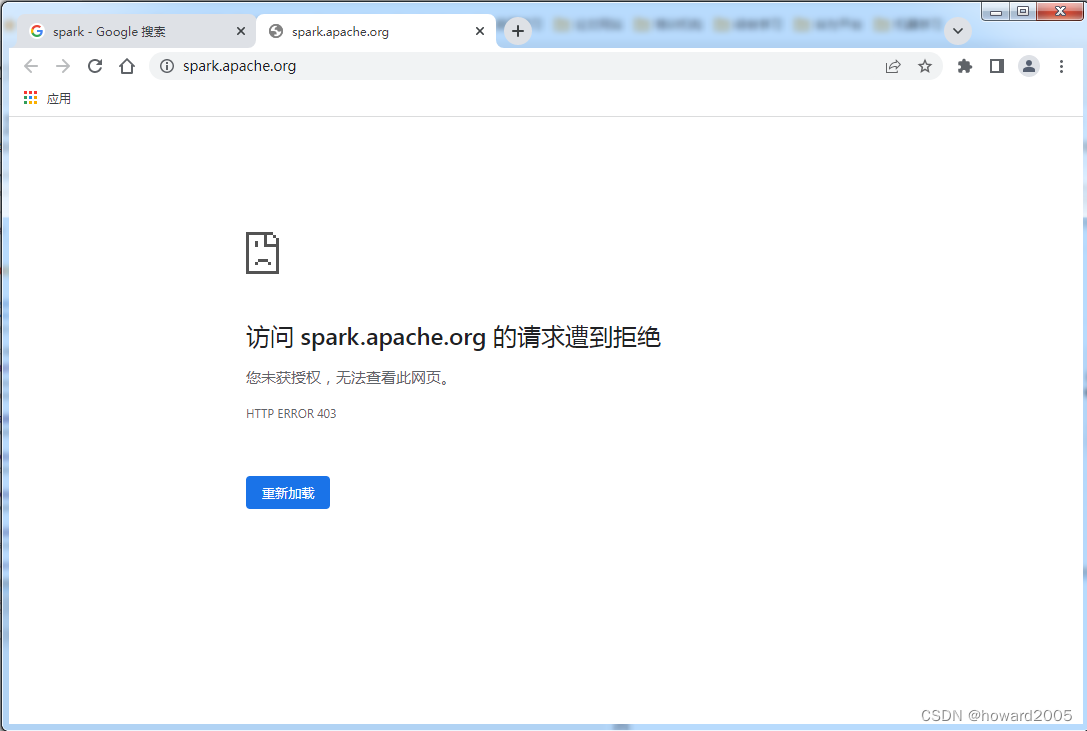Click the blue "重新加载" reload button

[288, 492]
